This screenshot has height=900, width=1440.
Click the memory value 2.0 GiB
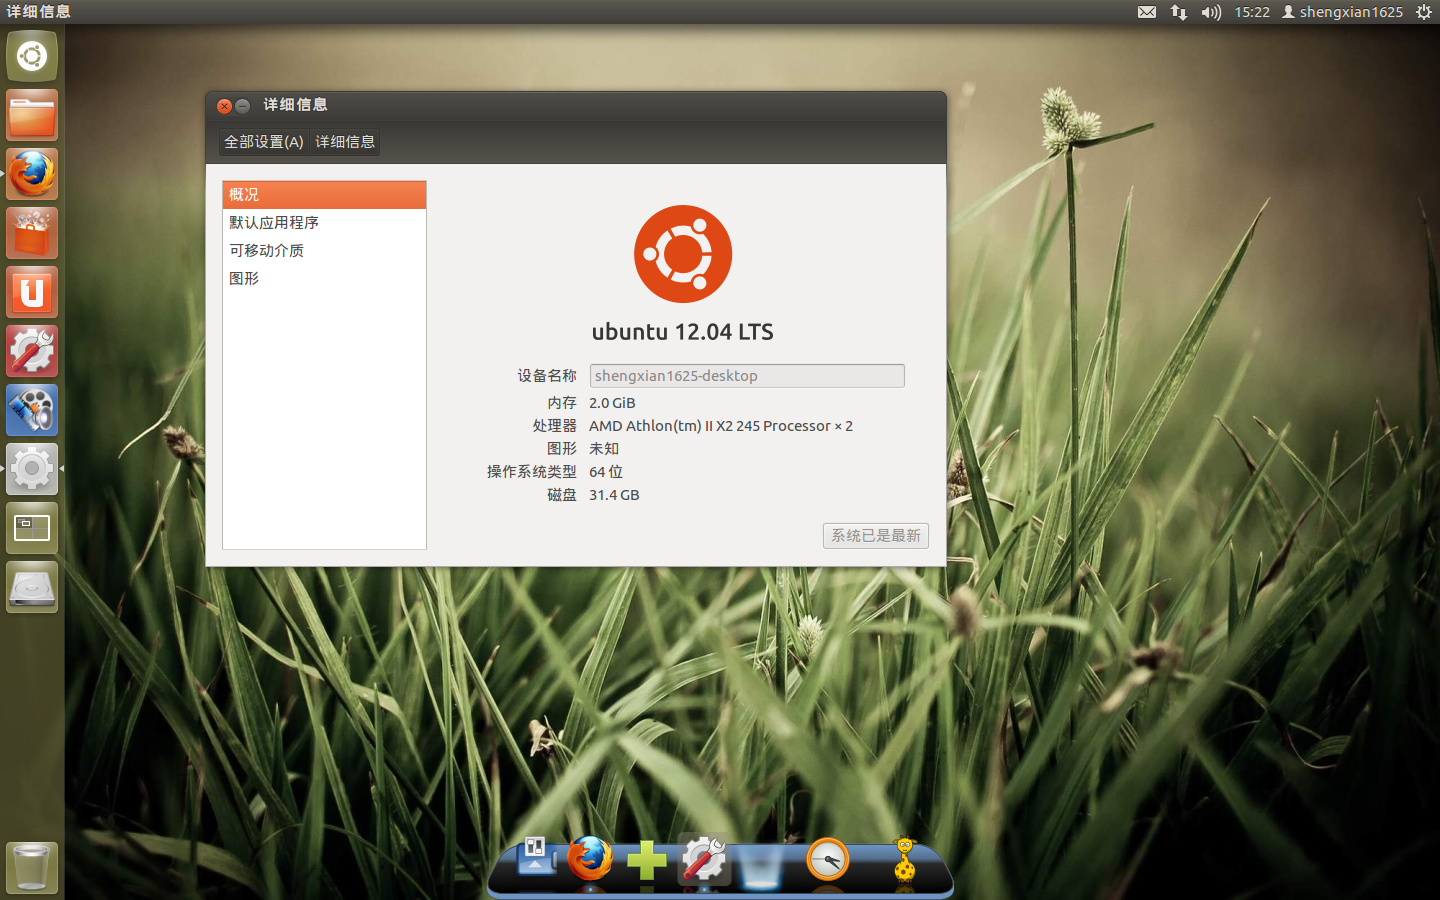coord(612,403)
